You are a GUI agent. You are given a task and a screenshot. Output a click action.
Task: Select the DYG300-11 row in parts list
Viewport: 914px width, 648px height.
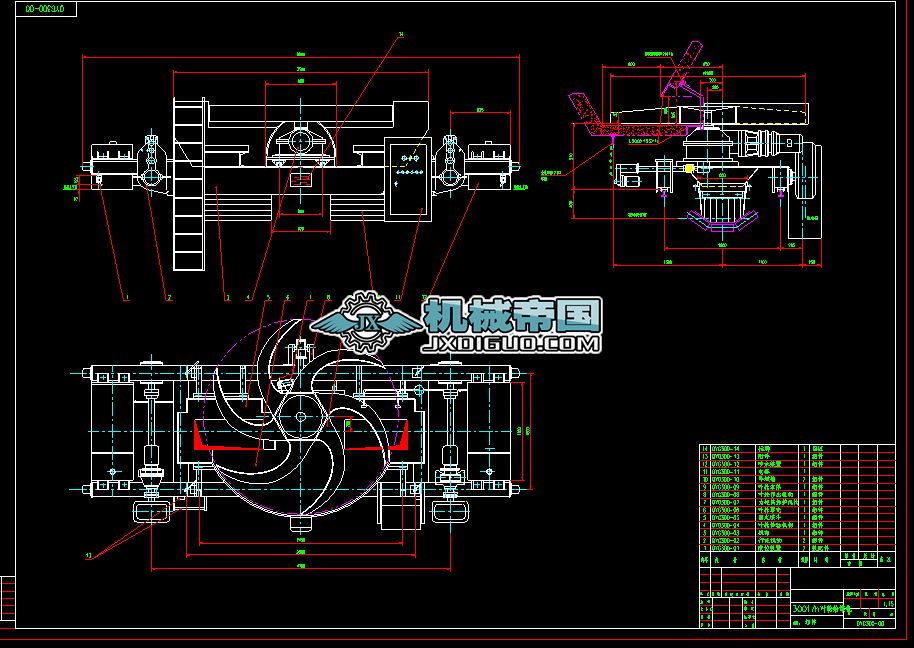coord(797,471)
